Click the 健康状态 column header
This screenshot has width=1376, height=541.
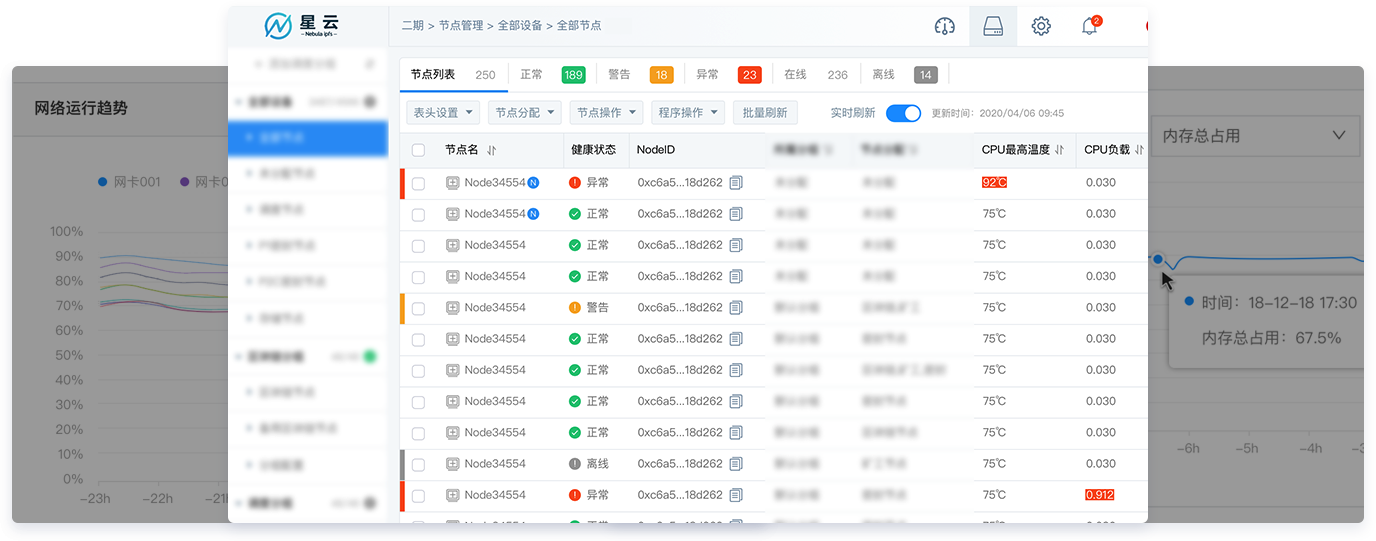[593, 150]
